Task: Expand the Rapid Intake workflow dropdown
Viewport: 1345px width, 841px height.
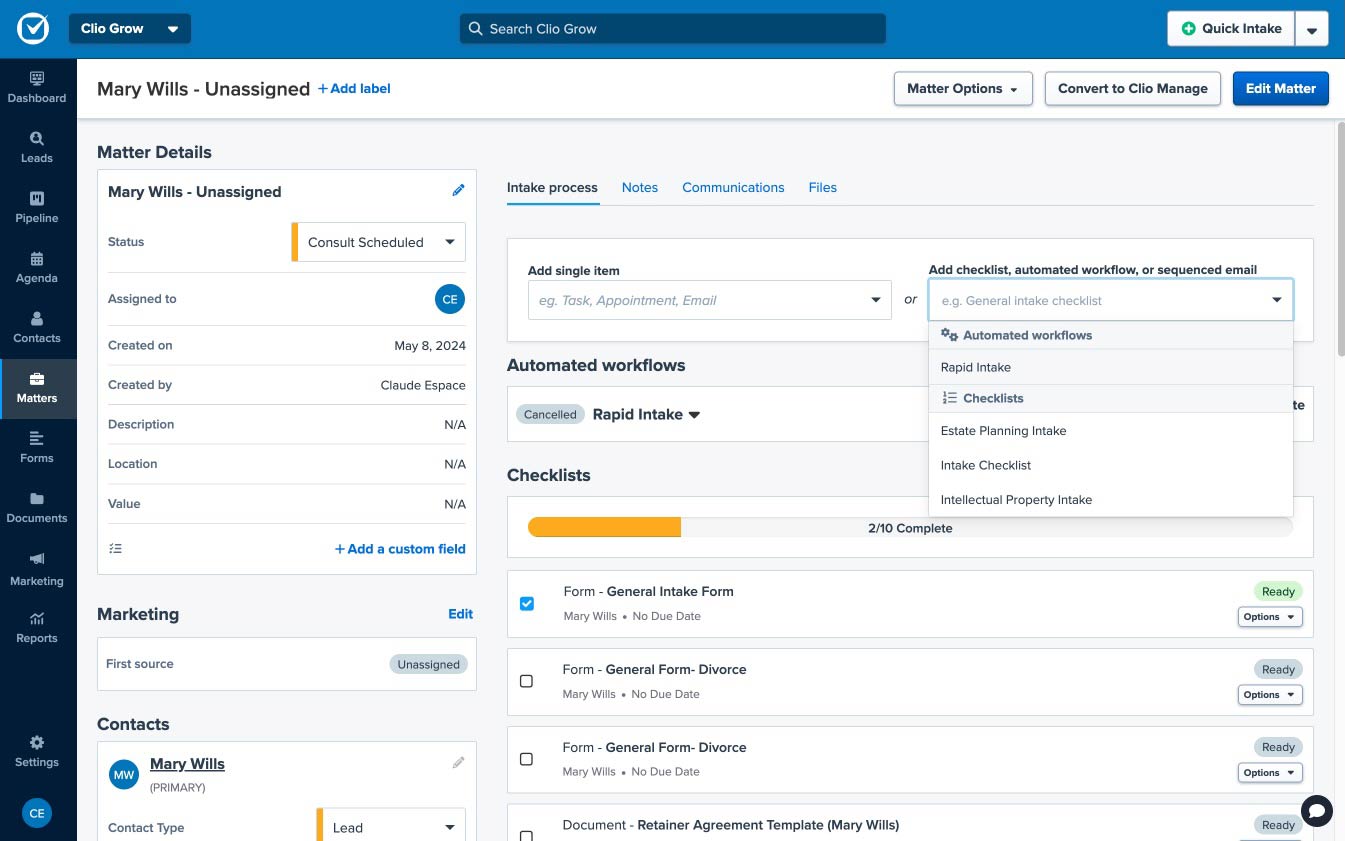Action: (x=645, y=413)
